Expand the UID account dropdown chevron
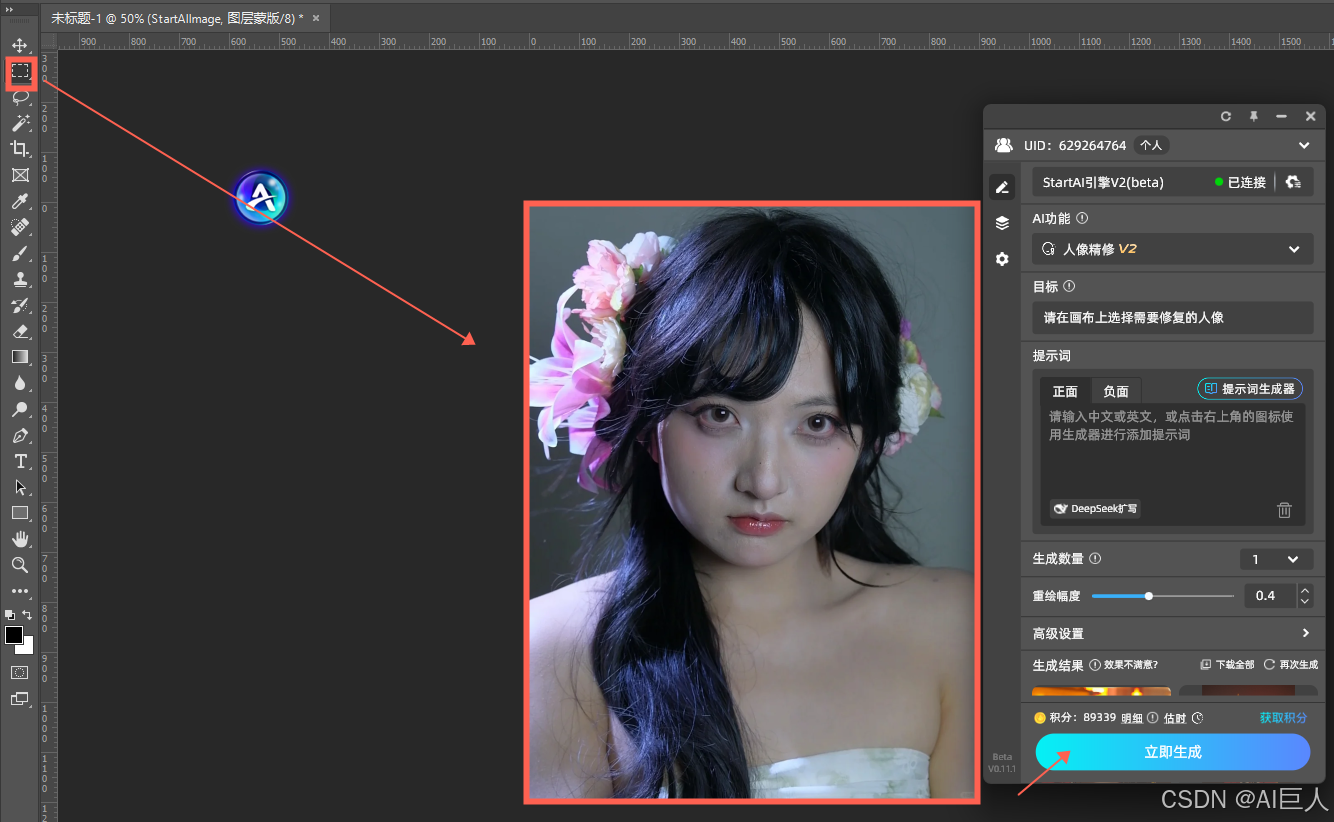The image size is (1334, 822). pos(1304,146)
